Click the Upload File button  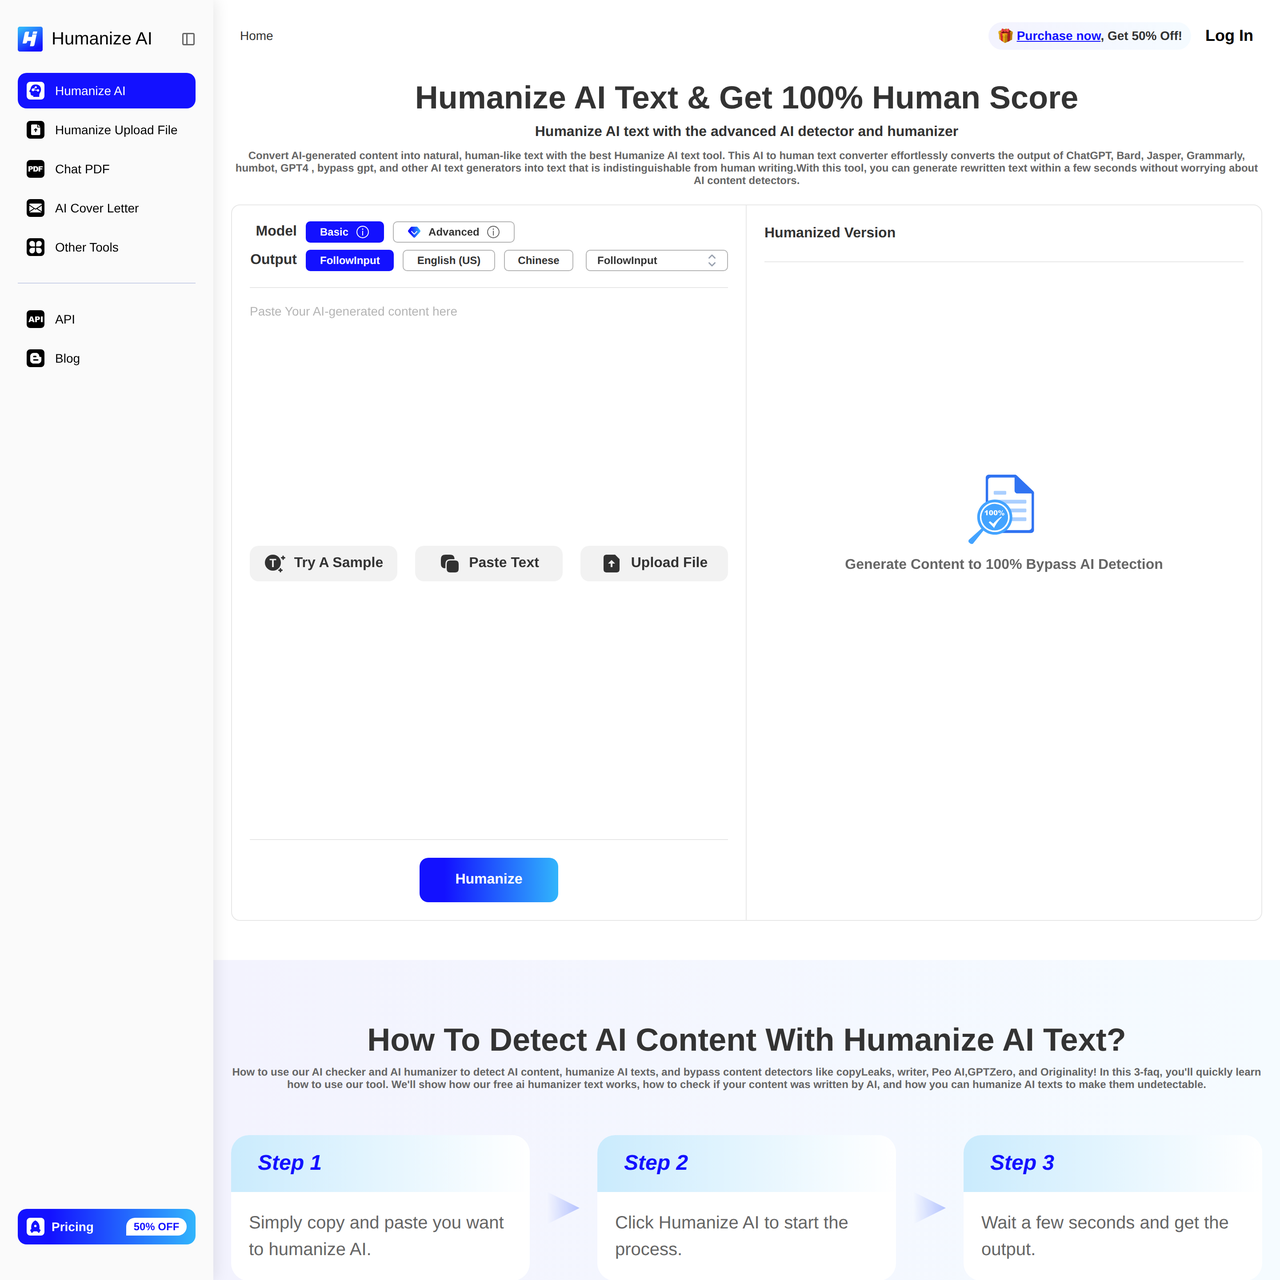[654, 563]
